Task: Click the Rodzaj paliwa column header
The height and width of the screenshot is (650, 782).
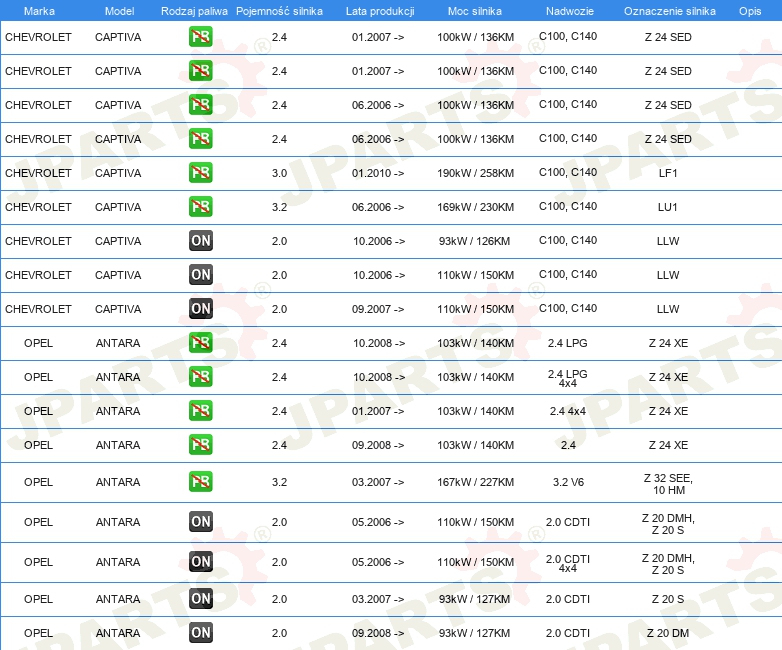Action: (x=194, y=11)
